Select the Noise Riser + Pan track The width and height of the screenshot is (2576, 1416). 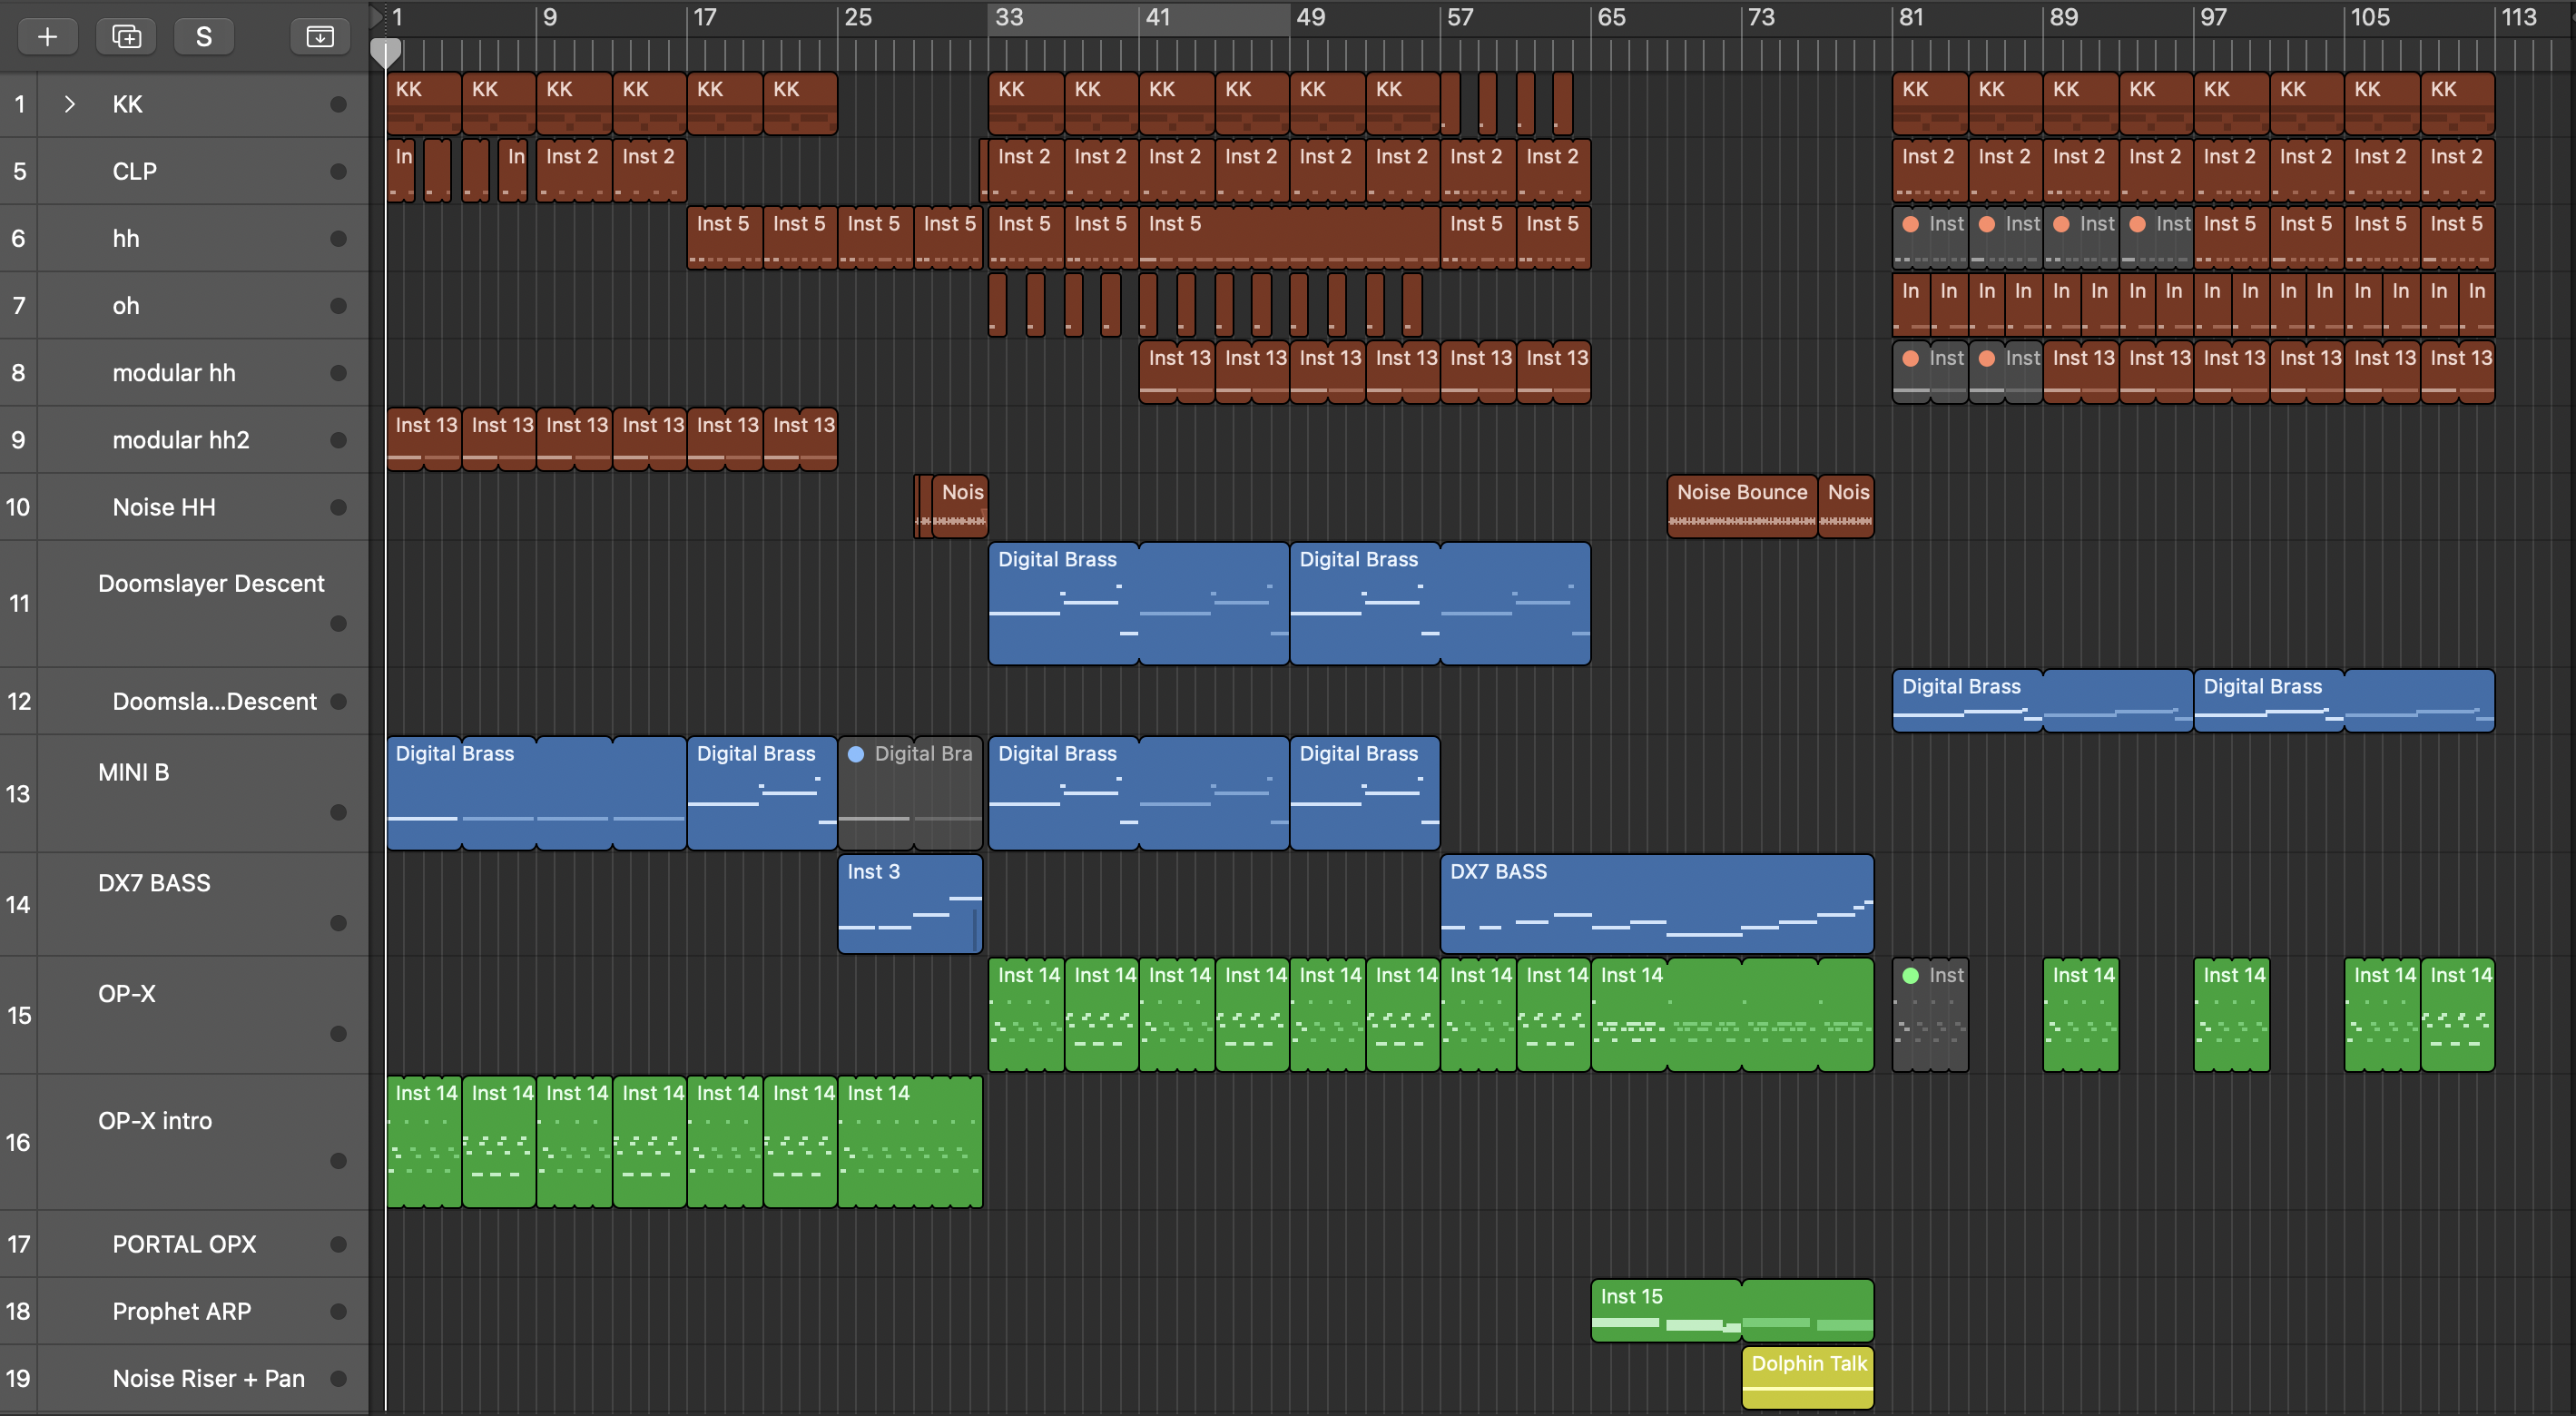tap(208, 1378)
